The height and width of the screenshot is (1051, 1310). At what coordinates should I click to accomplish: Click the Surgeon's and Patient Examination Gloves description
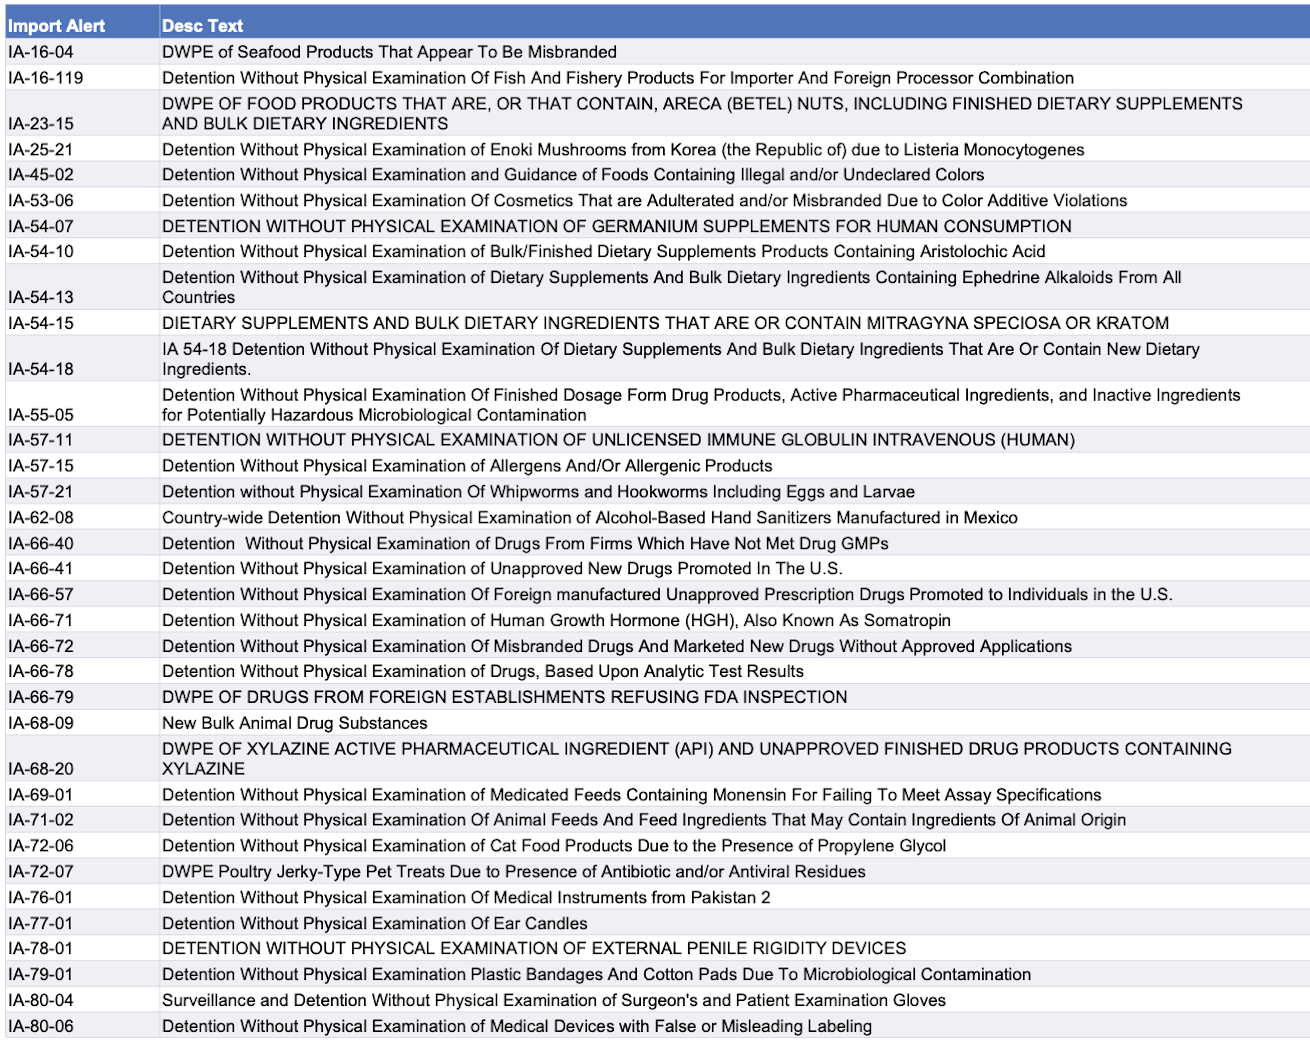click(x=553, y=1000)
